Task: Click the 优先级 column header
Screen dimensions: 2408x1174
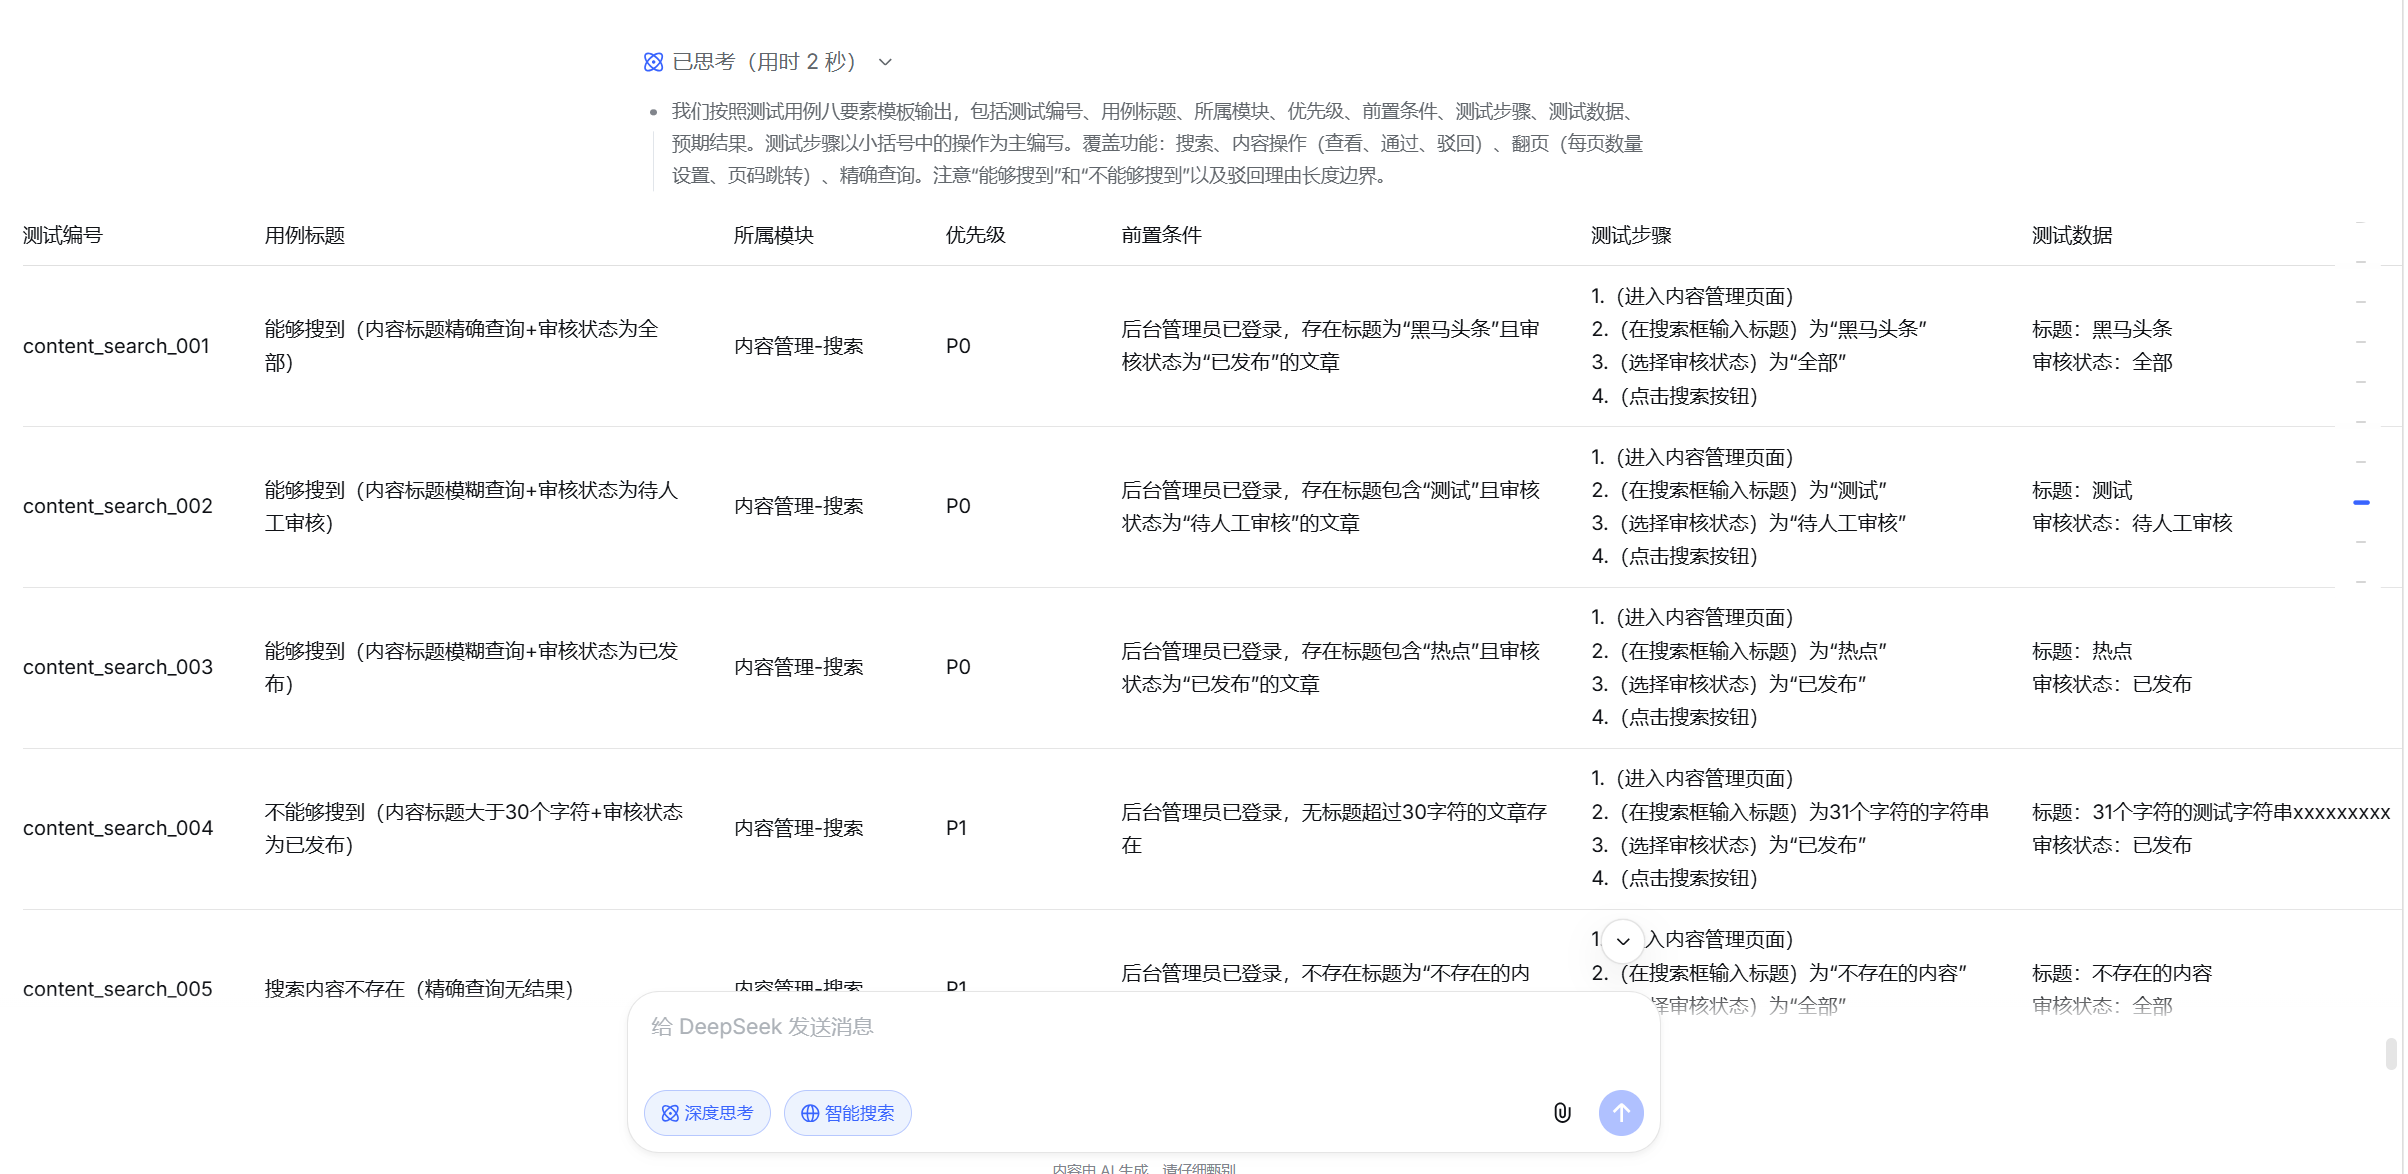Action: click(x=975, y=236)
